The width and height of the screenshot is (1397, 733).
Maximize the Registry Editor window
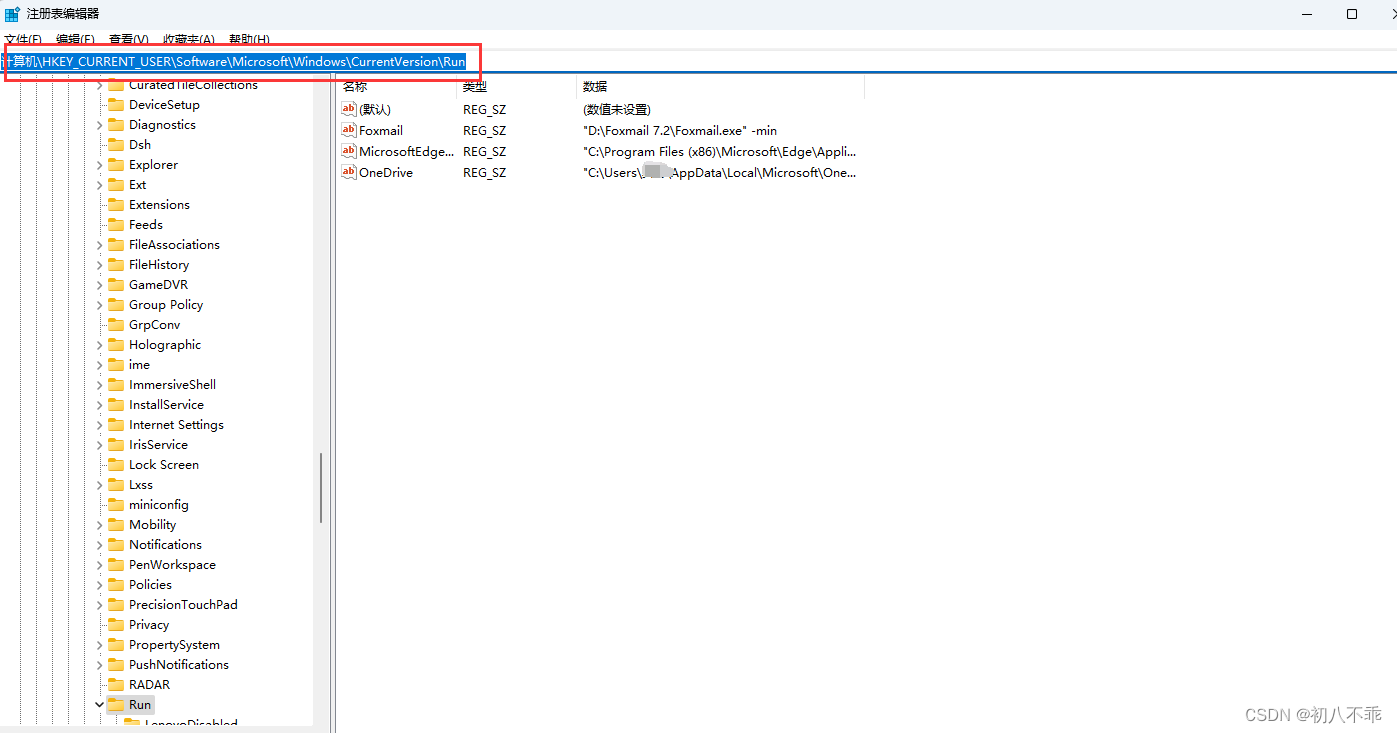tap(1352, 14)
